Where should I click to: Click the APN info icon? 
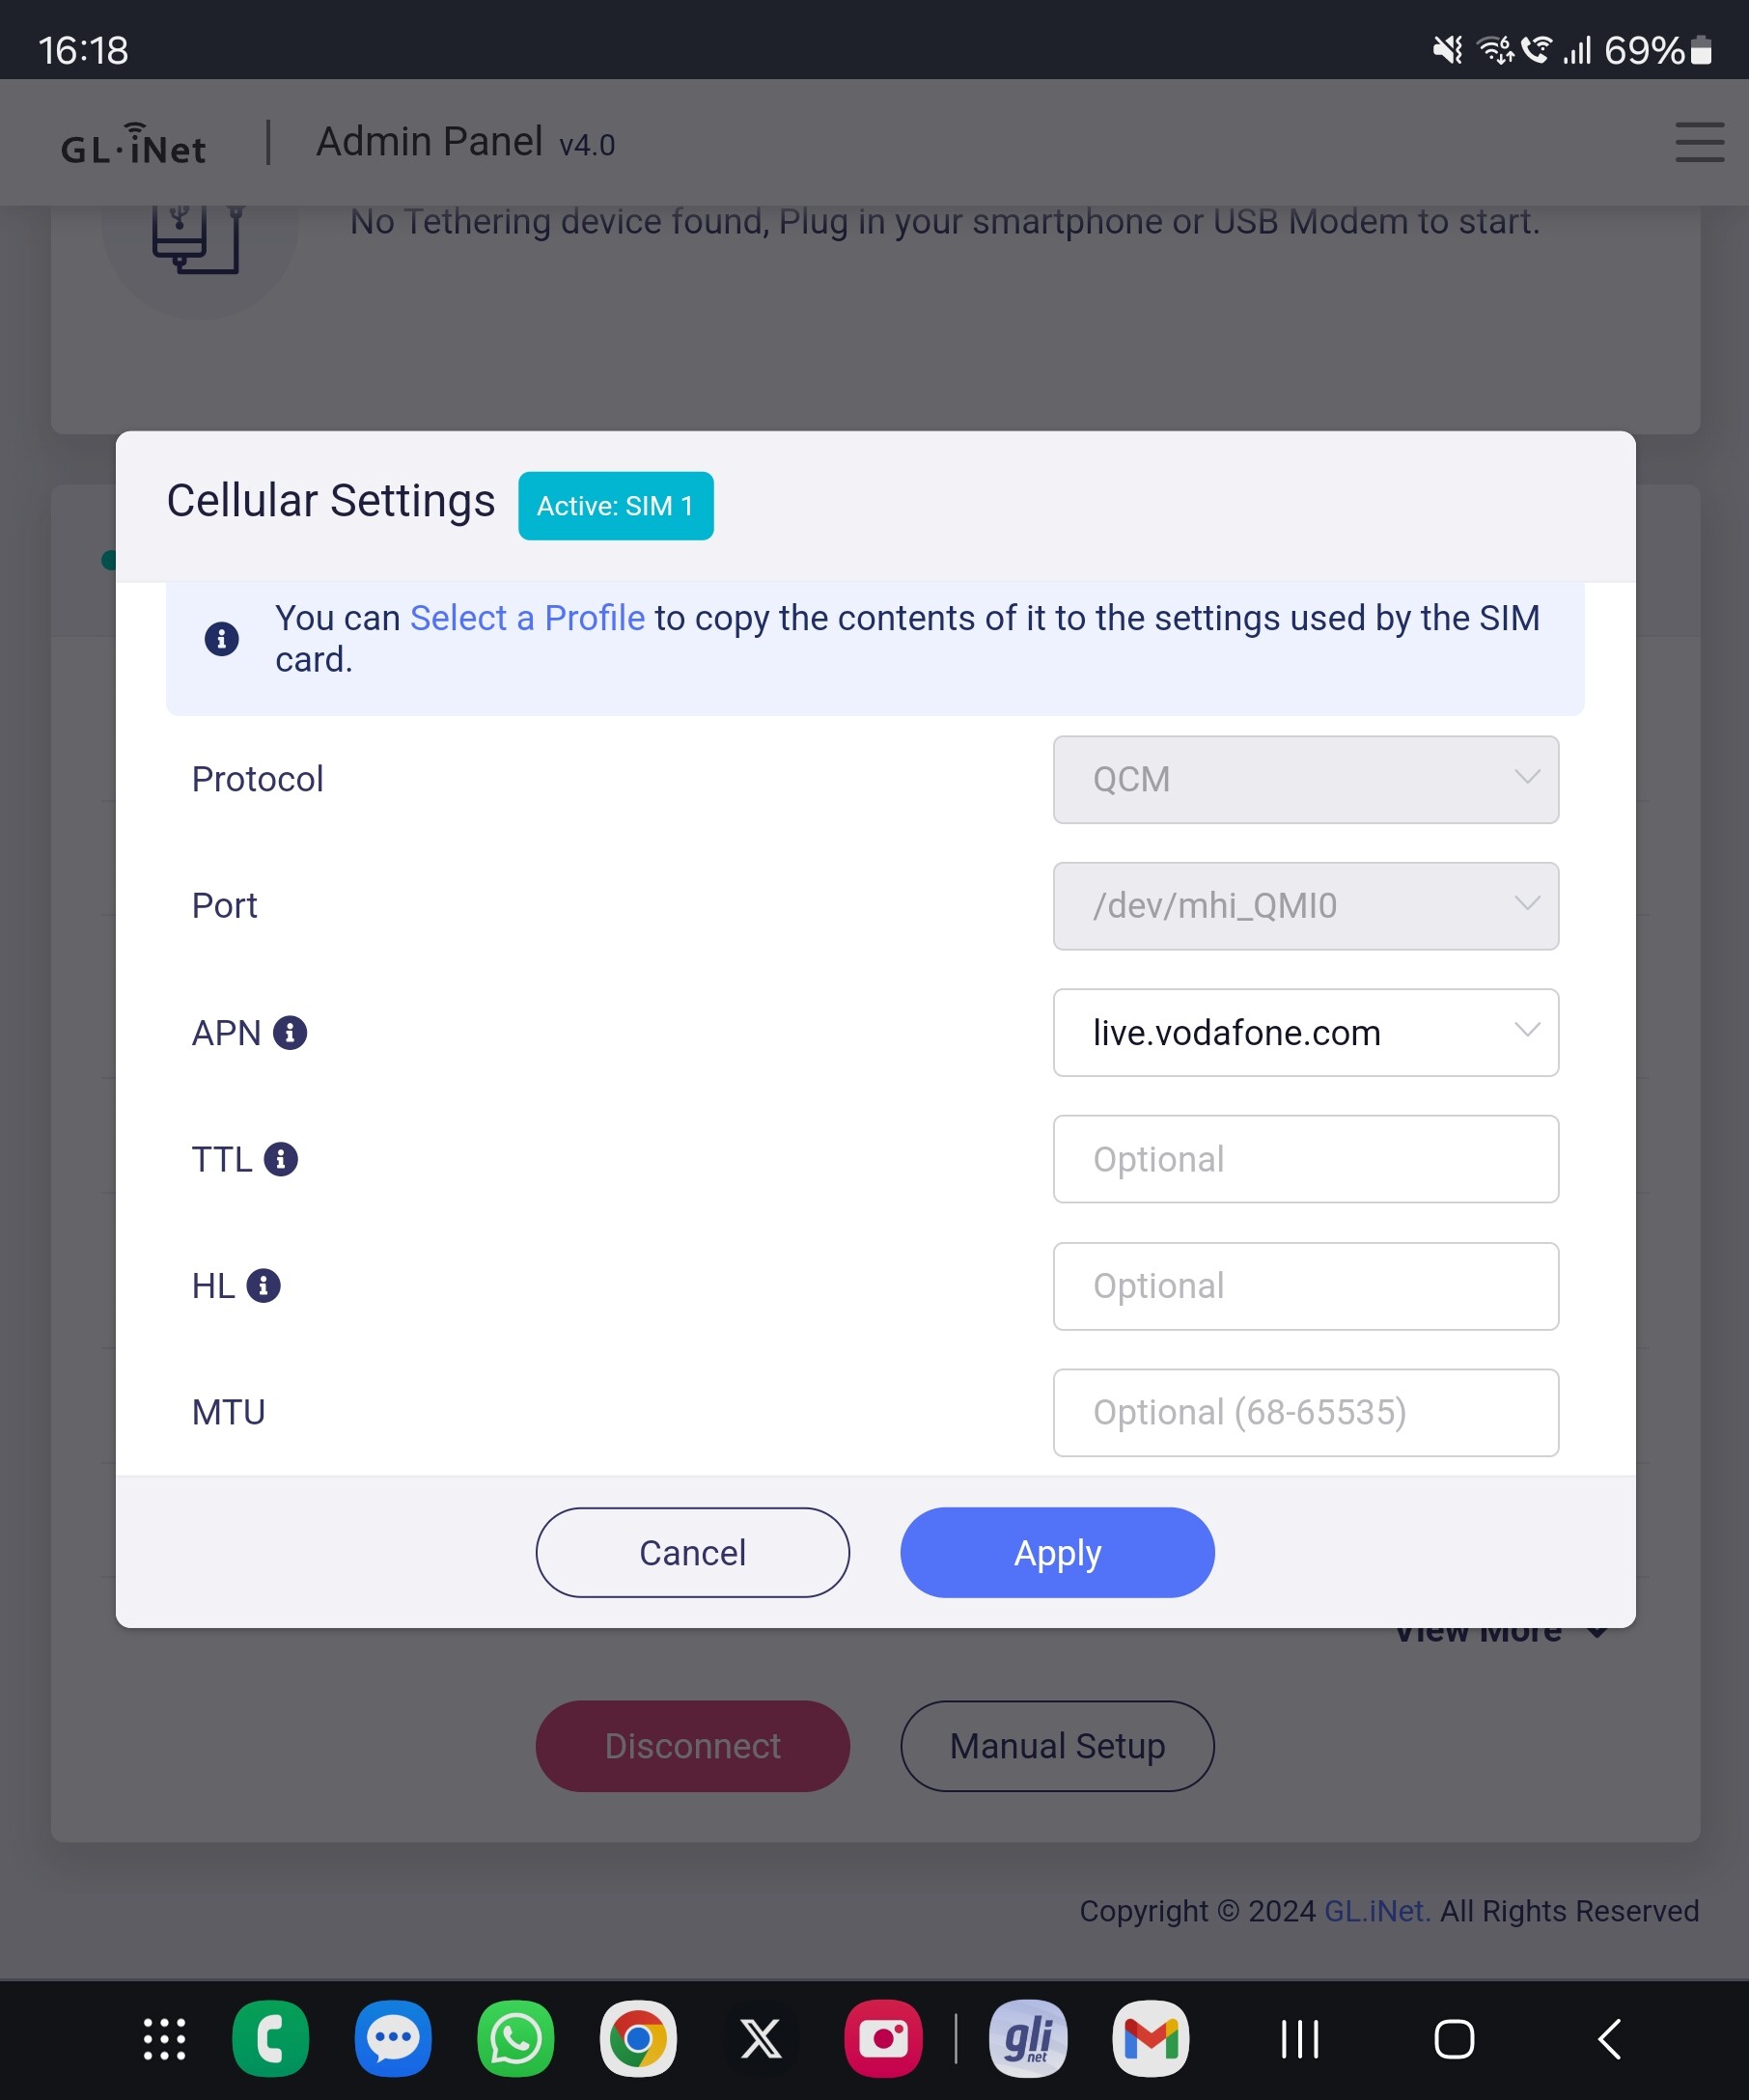290,1032
